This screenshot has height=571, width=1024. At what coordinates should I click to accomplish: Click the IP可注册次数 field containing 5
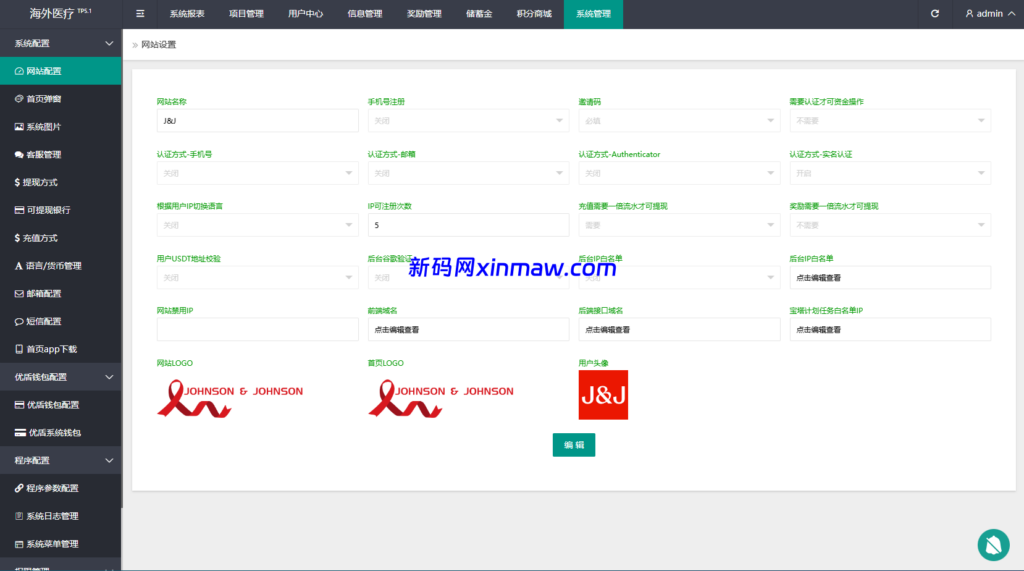tap(468, 225)
